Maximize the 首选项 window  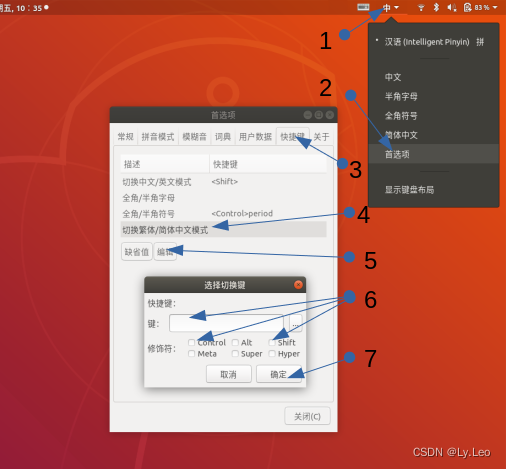(x=319, y=115)
